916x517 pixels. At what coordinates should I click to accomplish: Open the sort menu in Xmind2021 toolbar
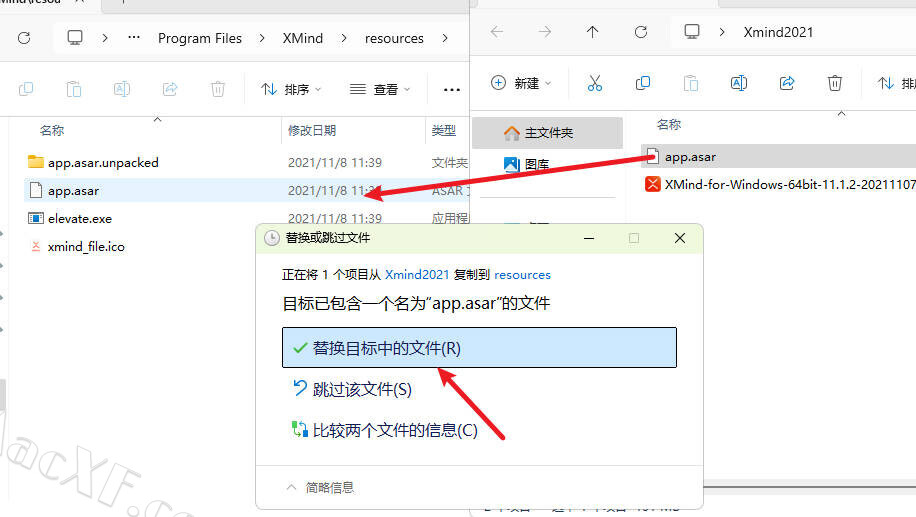896,83
